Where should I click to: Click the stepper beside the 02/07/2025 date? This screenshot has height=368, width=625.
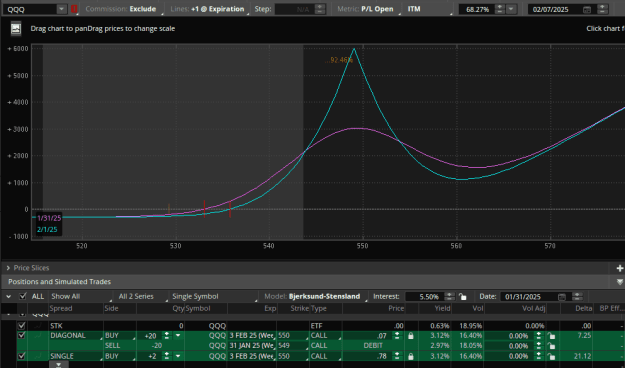coord(603,9)
